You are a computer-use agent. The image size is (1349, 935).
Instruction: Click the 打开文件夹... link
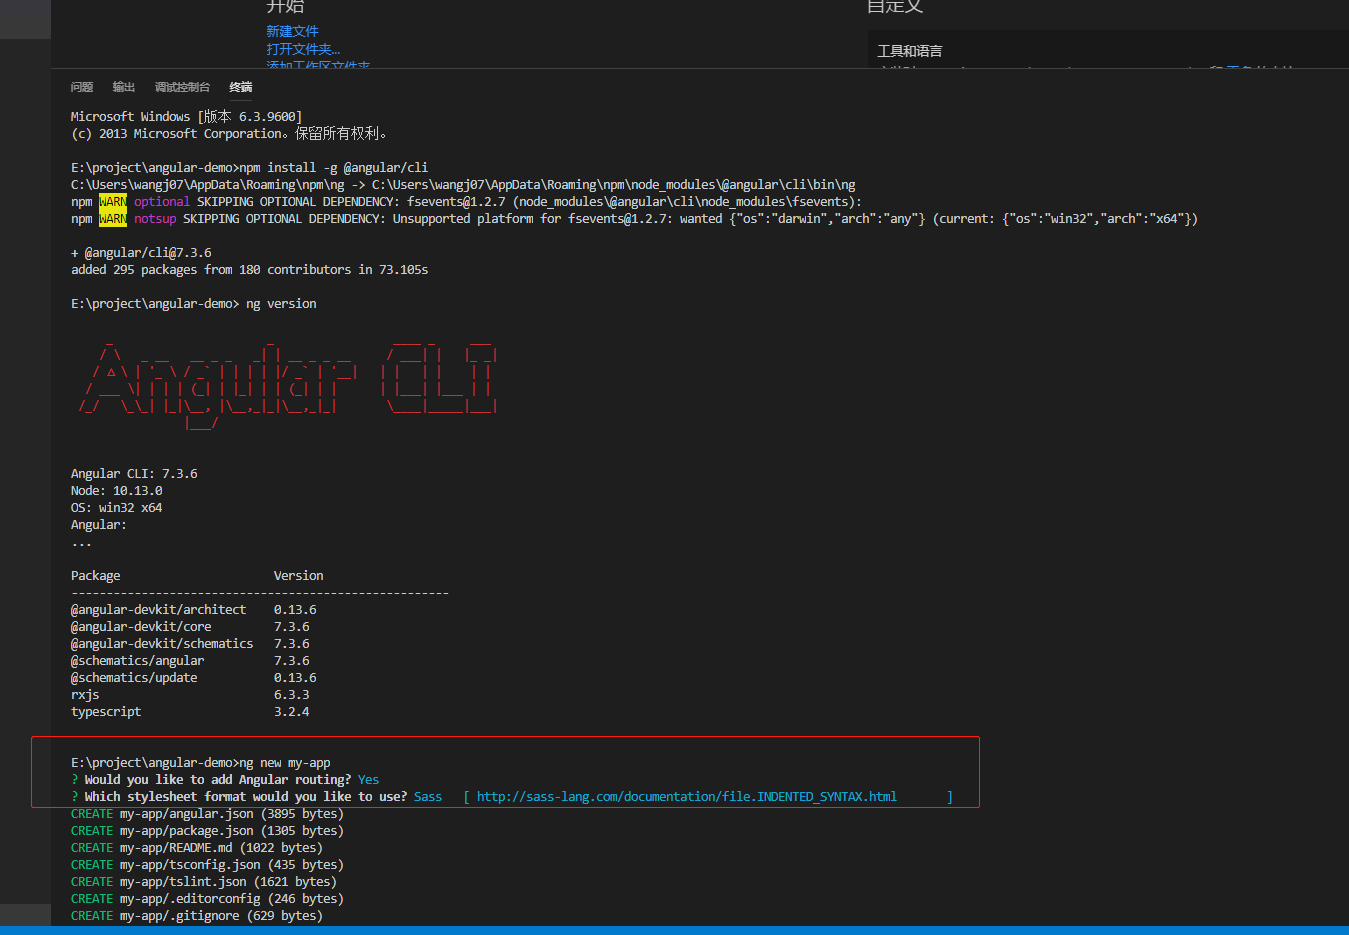point(303,49)
